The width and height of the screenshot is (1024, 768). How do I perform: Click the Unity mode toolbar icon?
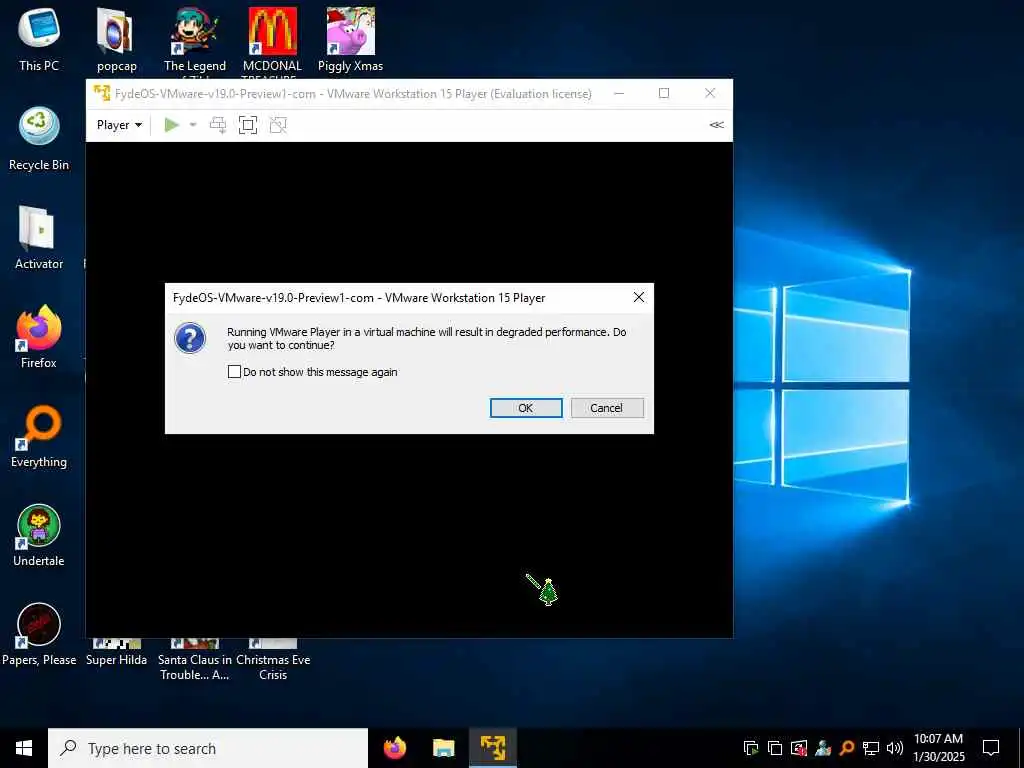coord(278,125)
